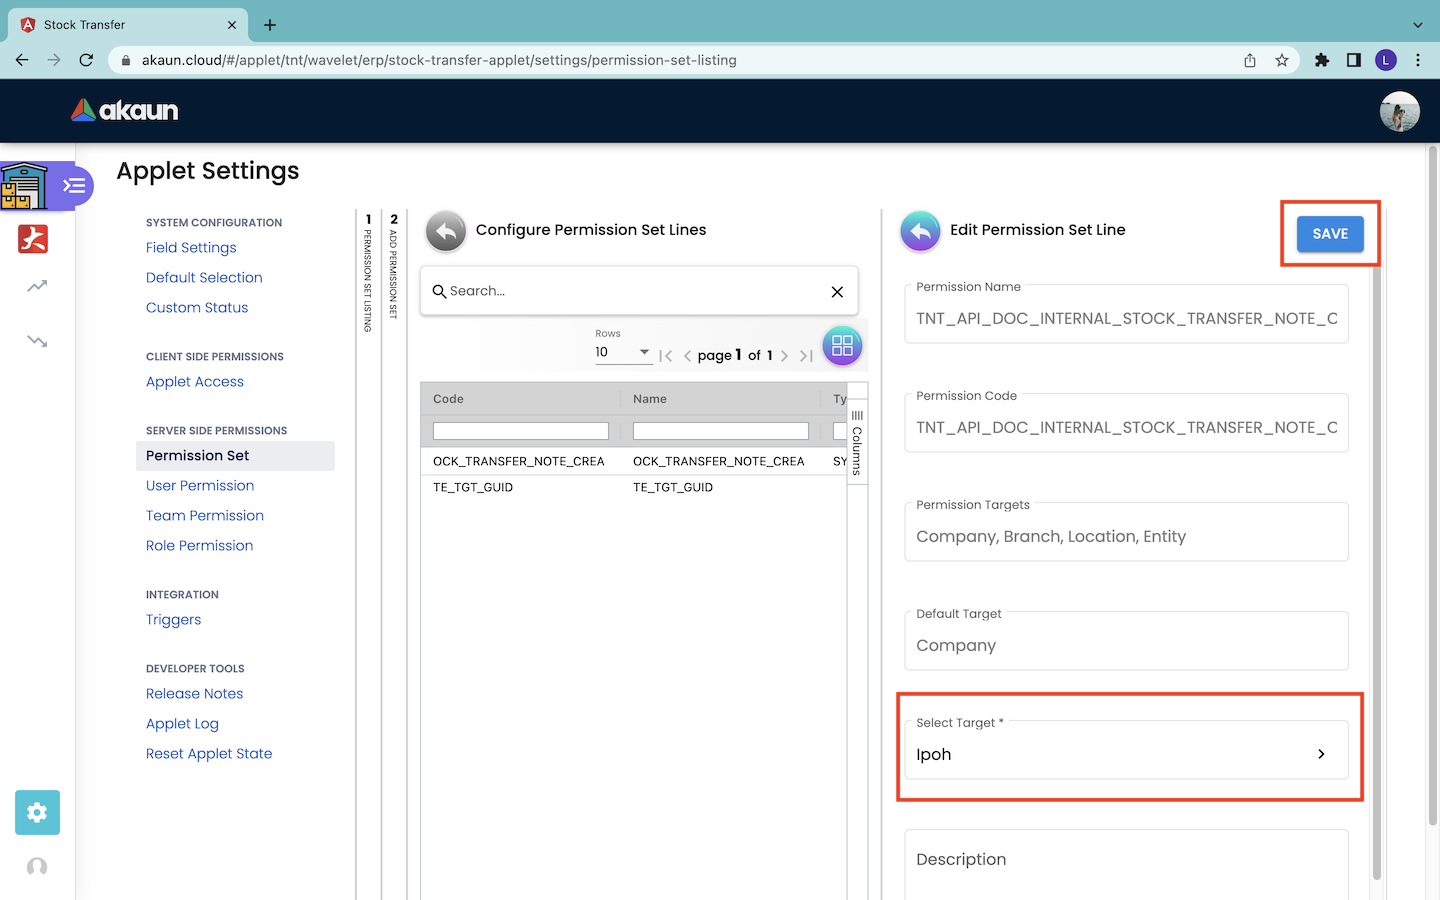Open the red PDF-style icon in sidebar
This screenshot has height=900, width=1440.
point(33,239)
